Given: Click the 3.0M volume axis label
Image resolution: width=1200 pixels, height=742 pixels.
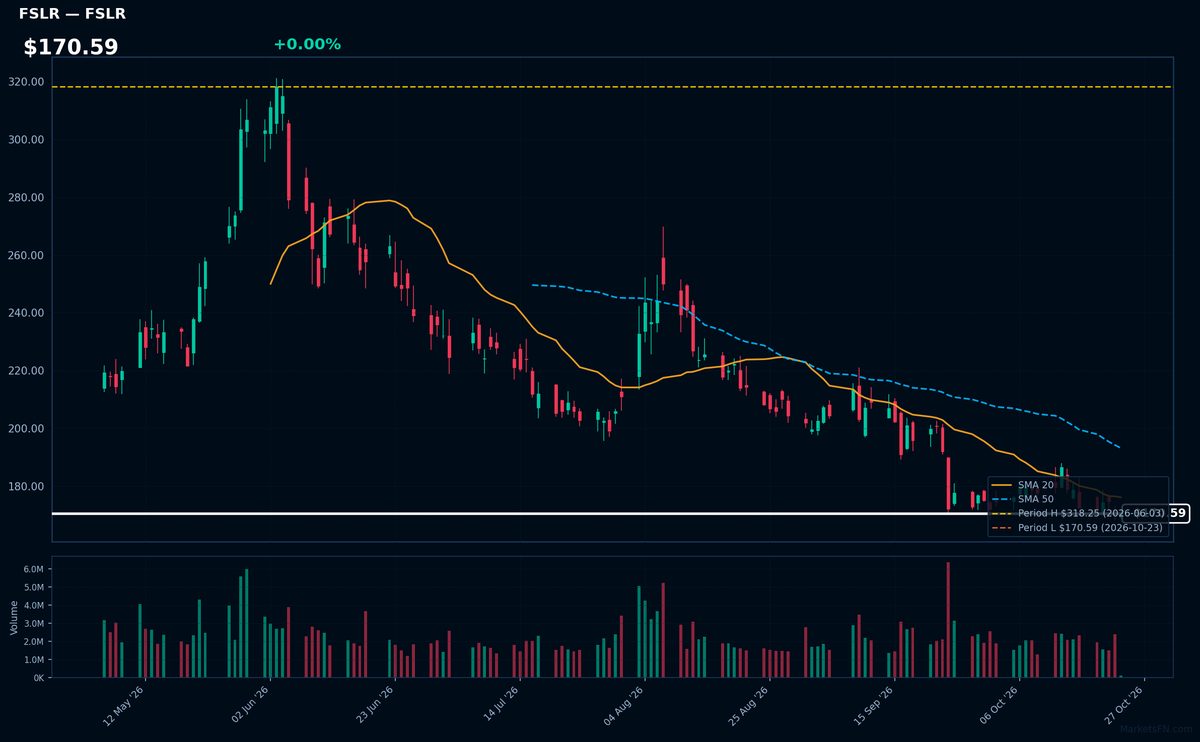Looking at the screenshot, I should pyautogui.click(x=32, y=623).
